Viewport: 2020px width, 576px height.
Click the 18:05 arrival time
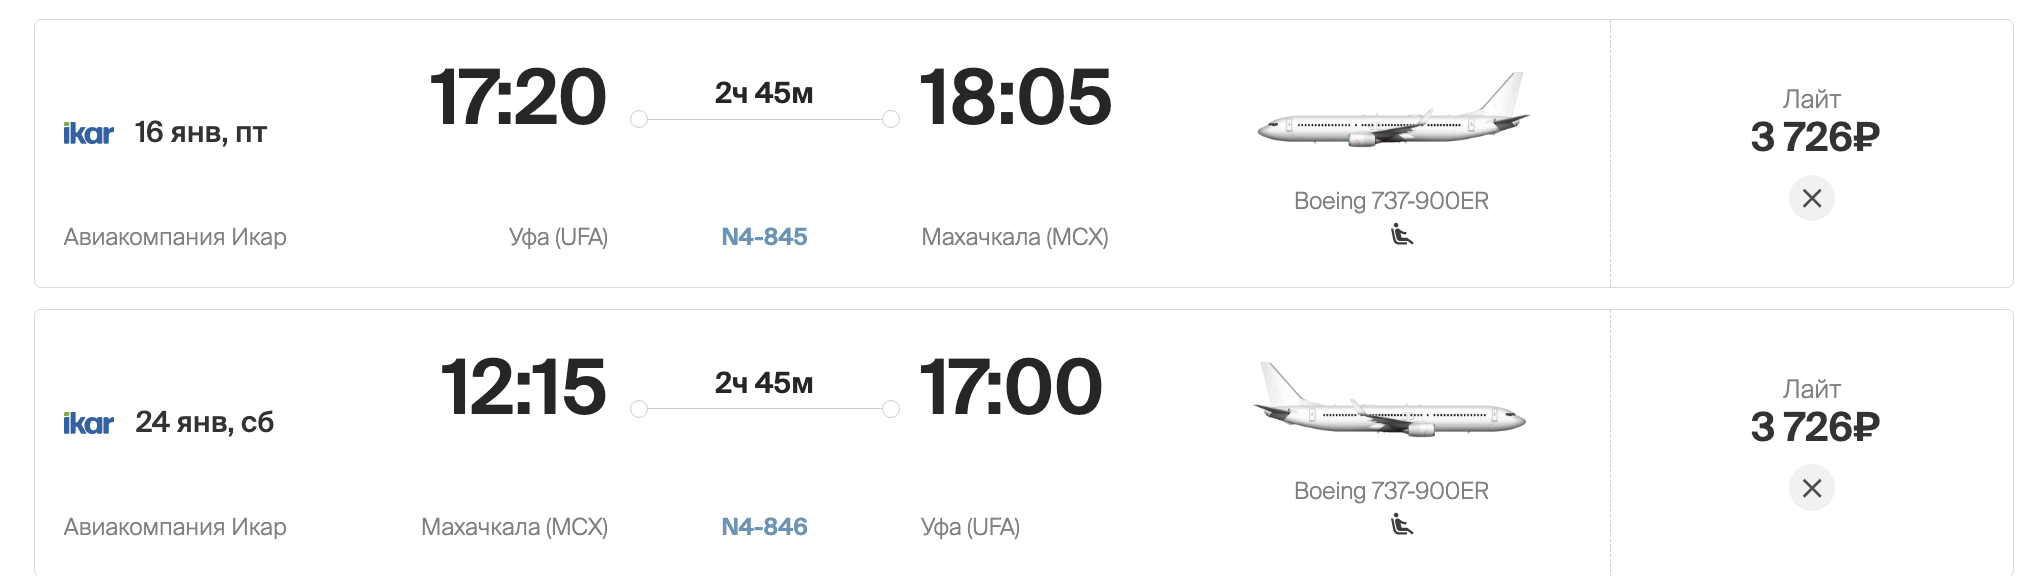pos(1014,97)
